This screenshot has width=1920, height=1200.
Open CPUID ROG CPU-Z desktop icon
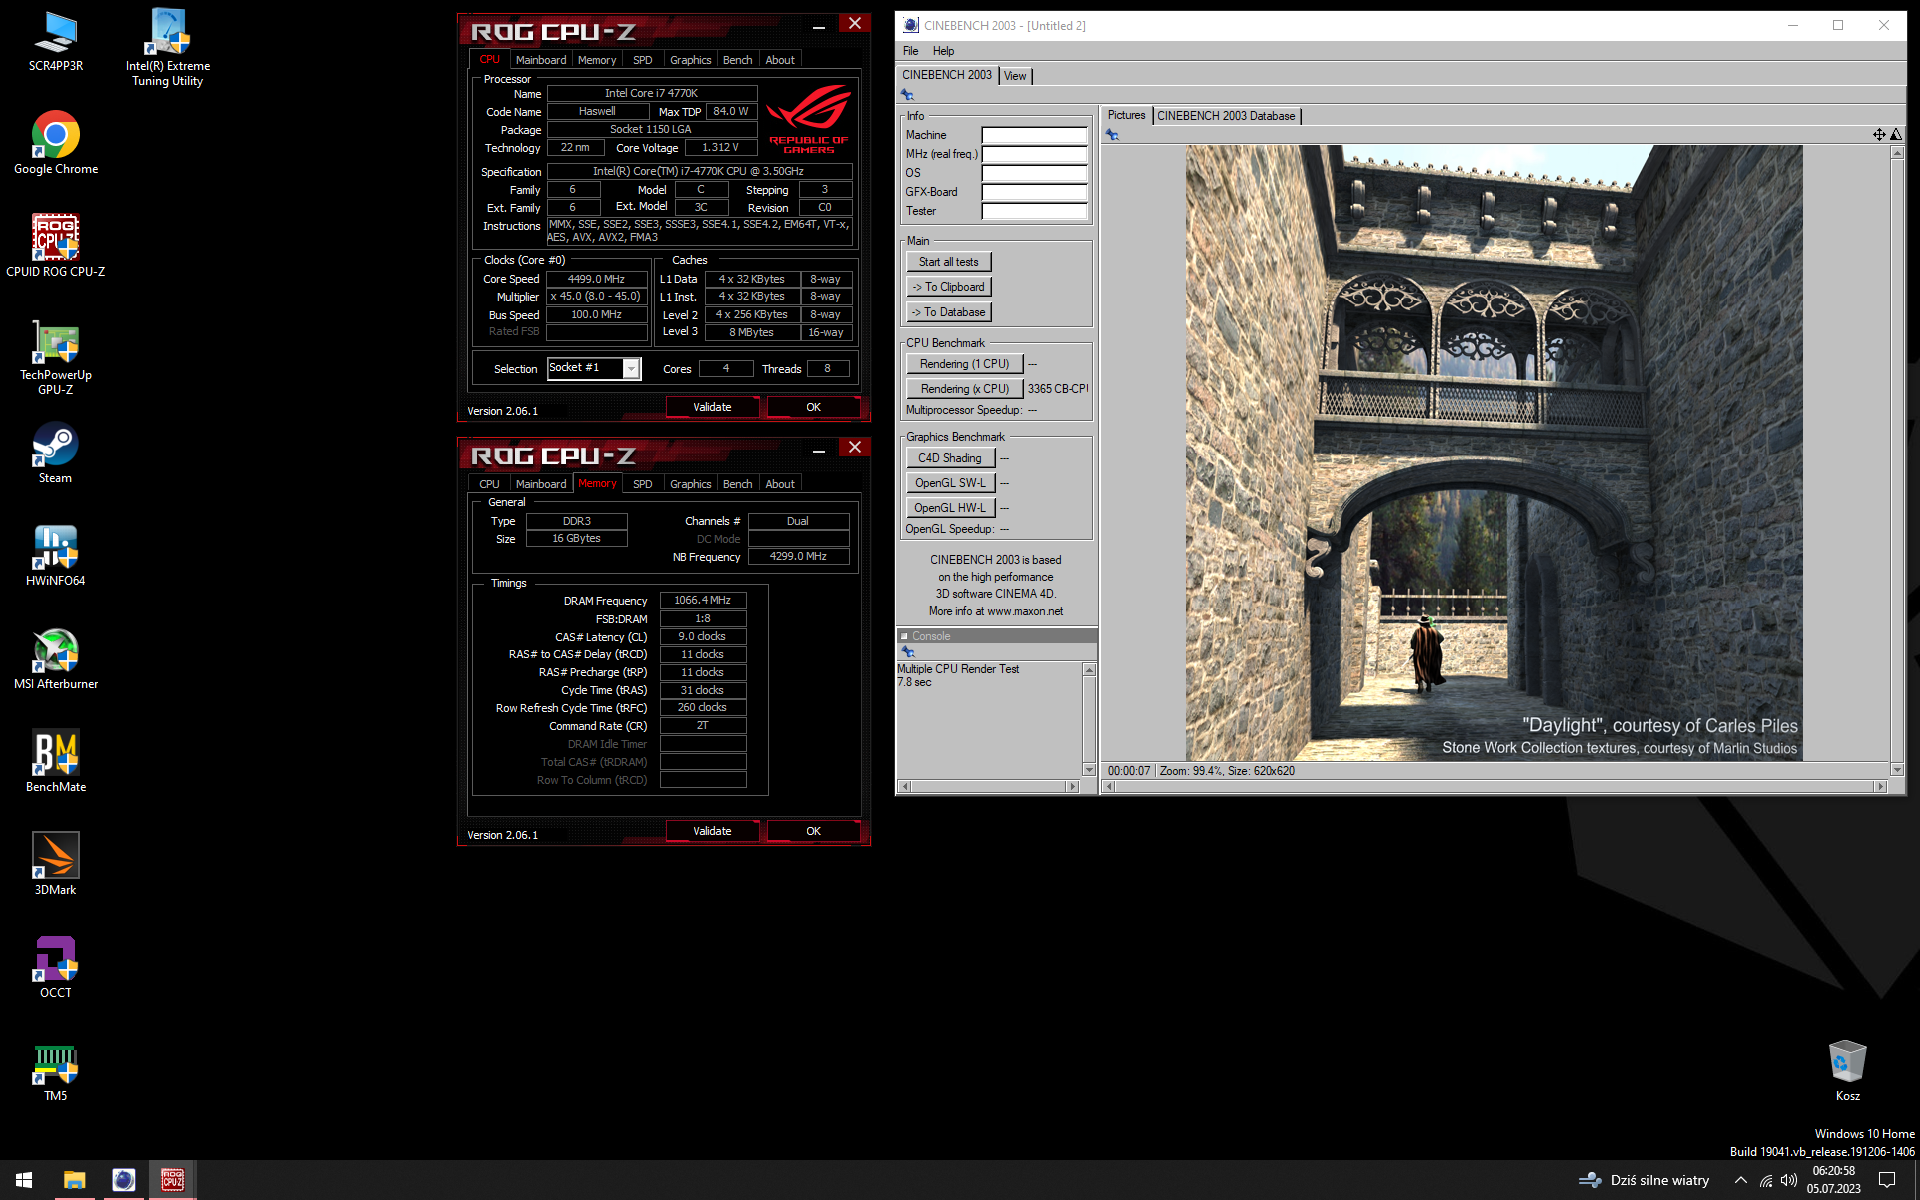coord(55,246)
